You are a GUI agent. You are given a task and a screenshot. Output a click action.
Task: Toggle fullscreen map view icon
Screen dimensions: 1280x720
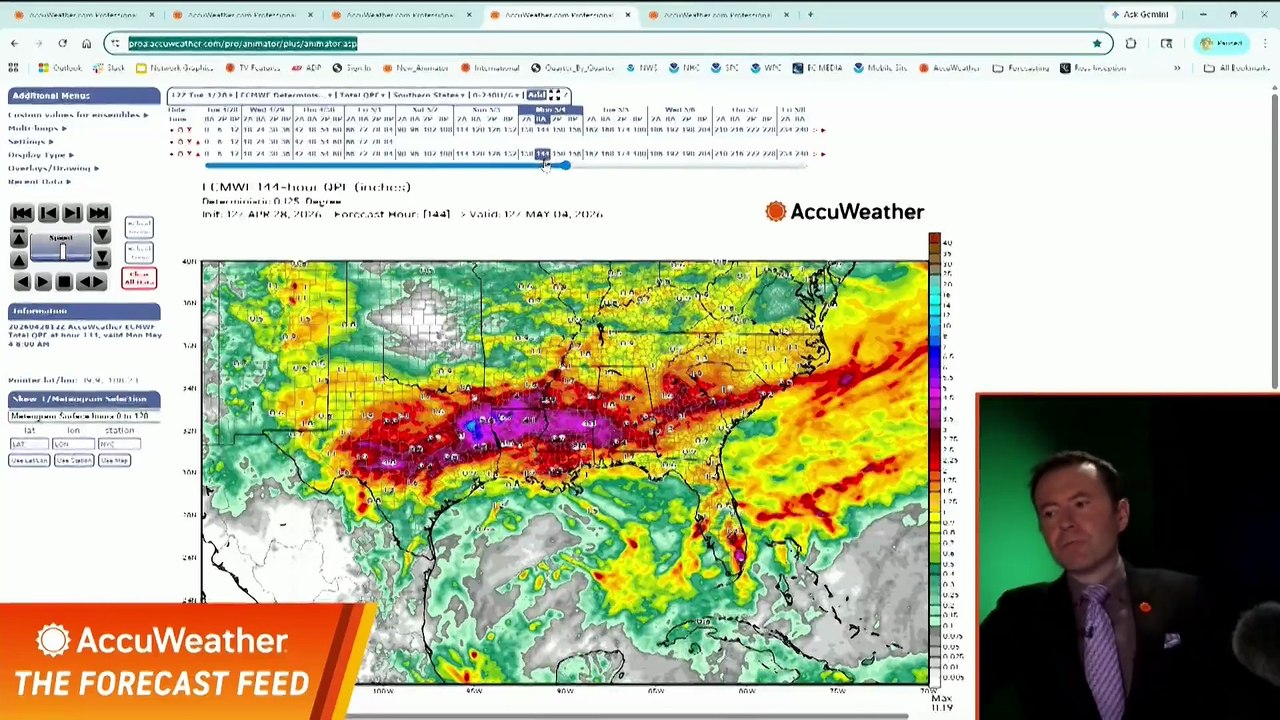tap(553, 95)
